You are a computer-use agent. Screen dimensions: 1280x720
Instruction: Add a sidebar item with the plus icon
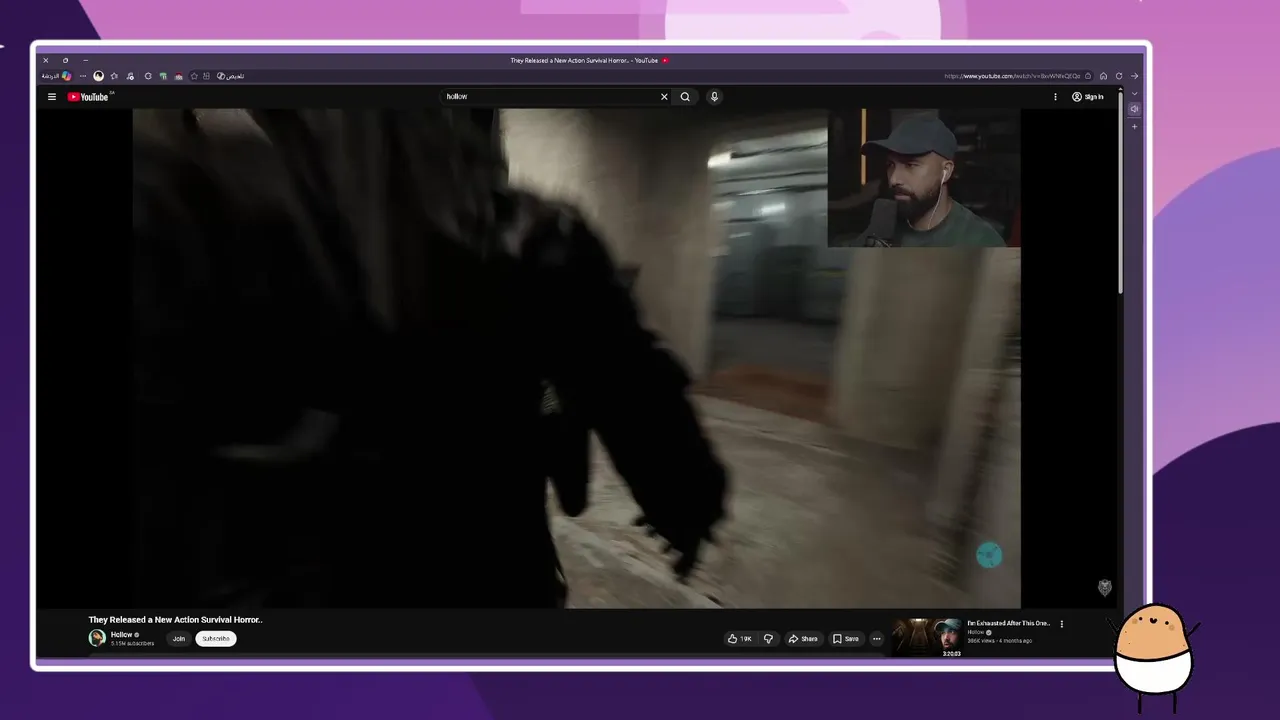coord(1134,127)
